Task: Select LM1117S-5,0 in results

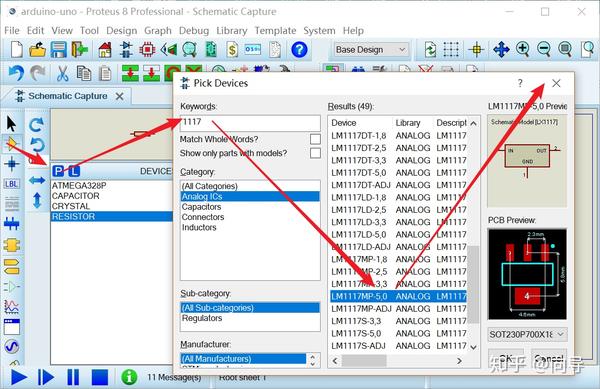Action: 398,334
